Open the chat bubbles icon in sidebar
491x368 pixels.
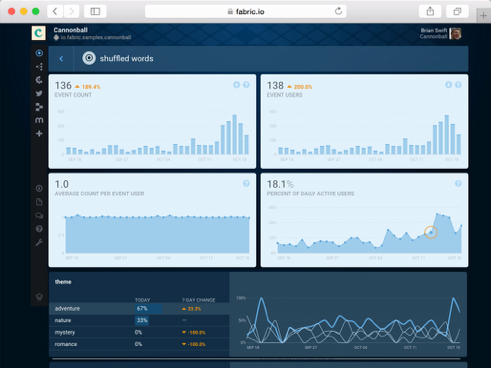click(x=39, y=215)
